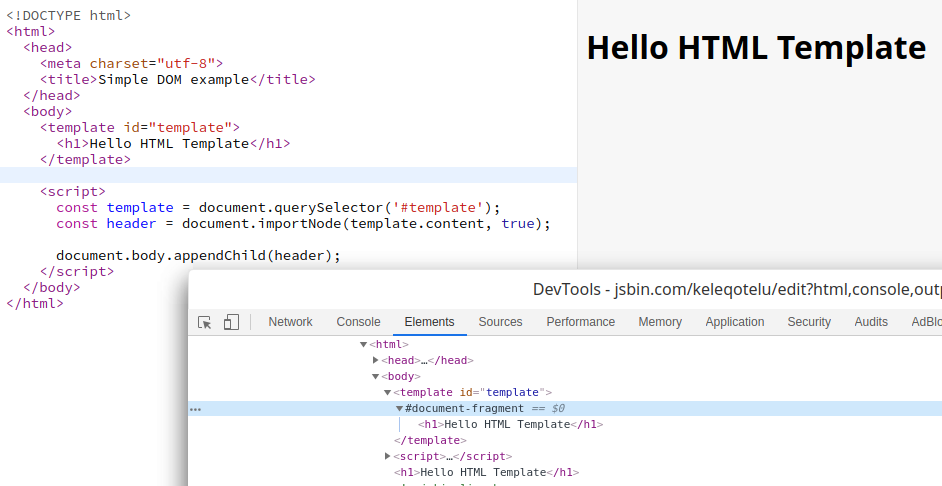Click the opening <script> tag in editor

click(73, 192)
